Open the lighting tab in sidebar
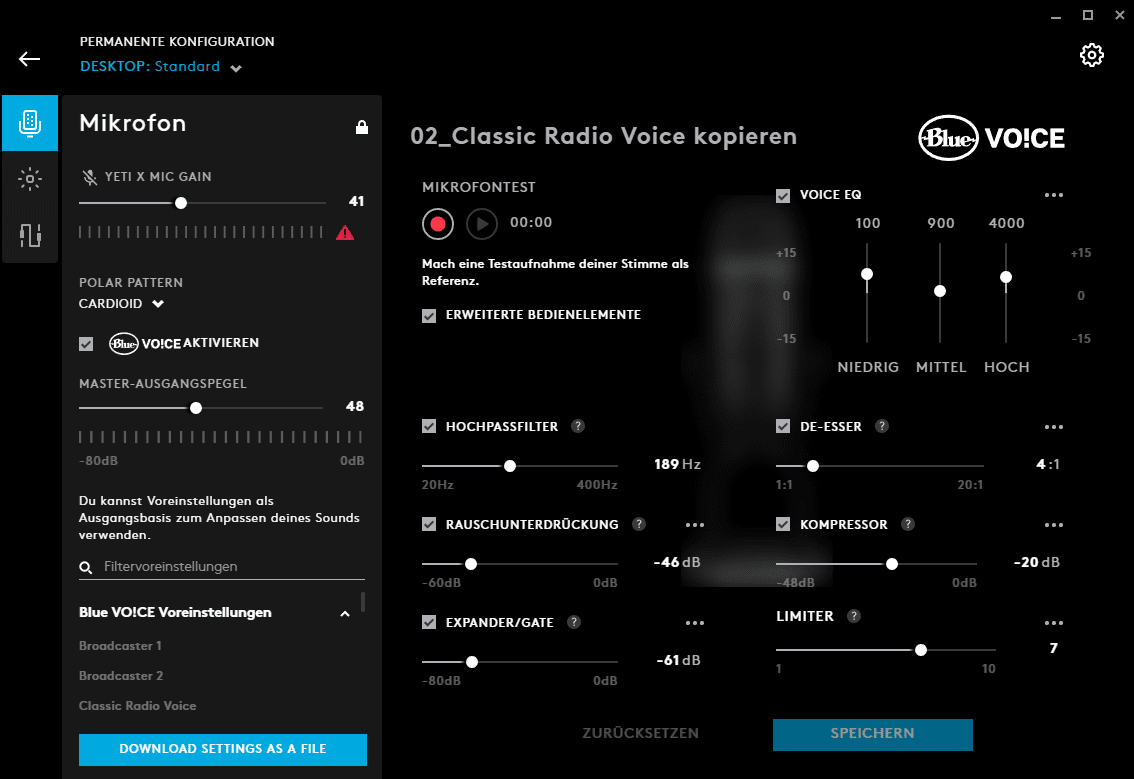Image resolution: width=1134 pixels, height=779 pixels. 30,179
